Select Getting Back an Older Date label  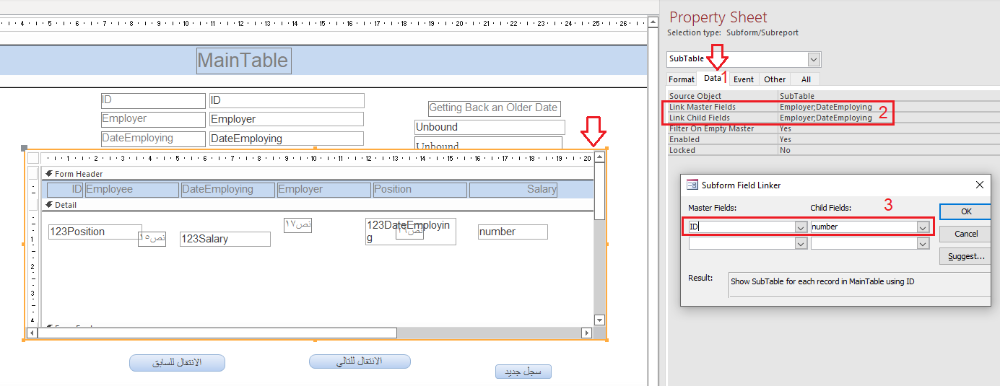point(494,108)
